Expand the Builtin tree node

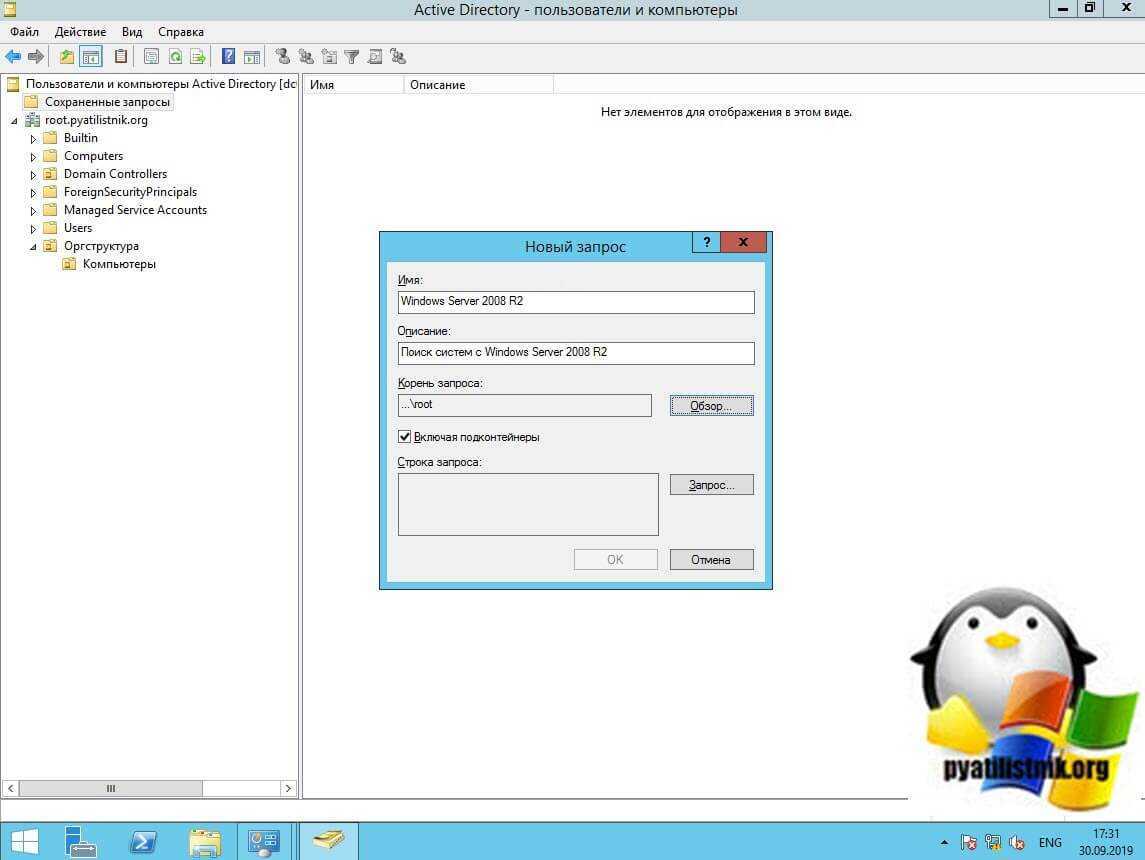click(x=33, y=138)
